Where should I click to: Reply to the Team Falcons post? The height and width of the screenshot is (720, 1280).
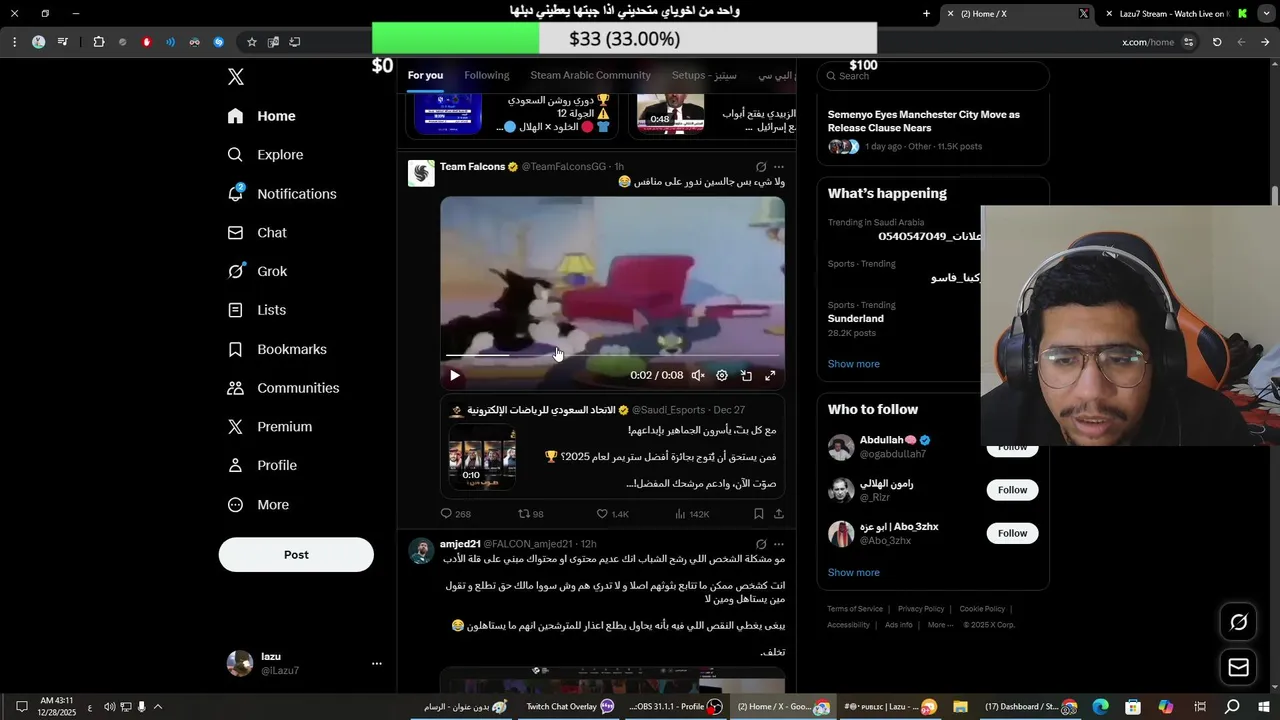click(x=455, y=514)
